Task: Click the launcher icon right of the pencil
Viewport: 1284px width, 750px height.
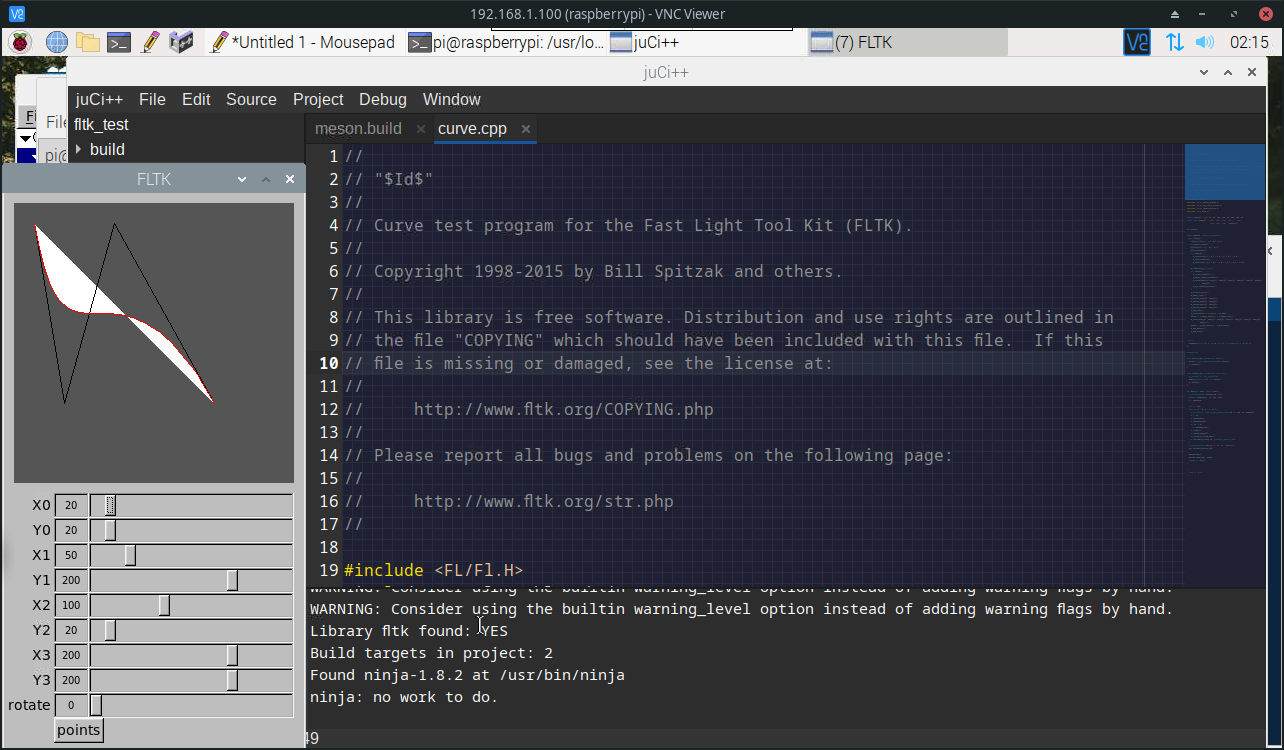Action: (x=180, y=42)
